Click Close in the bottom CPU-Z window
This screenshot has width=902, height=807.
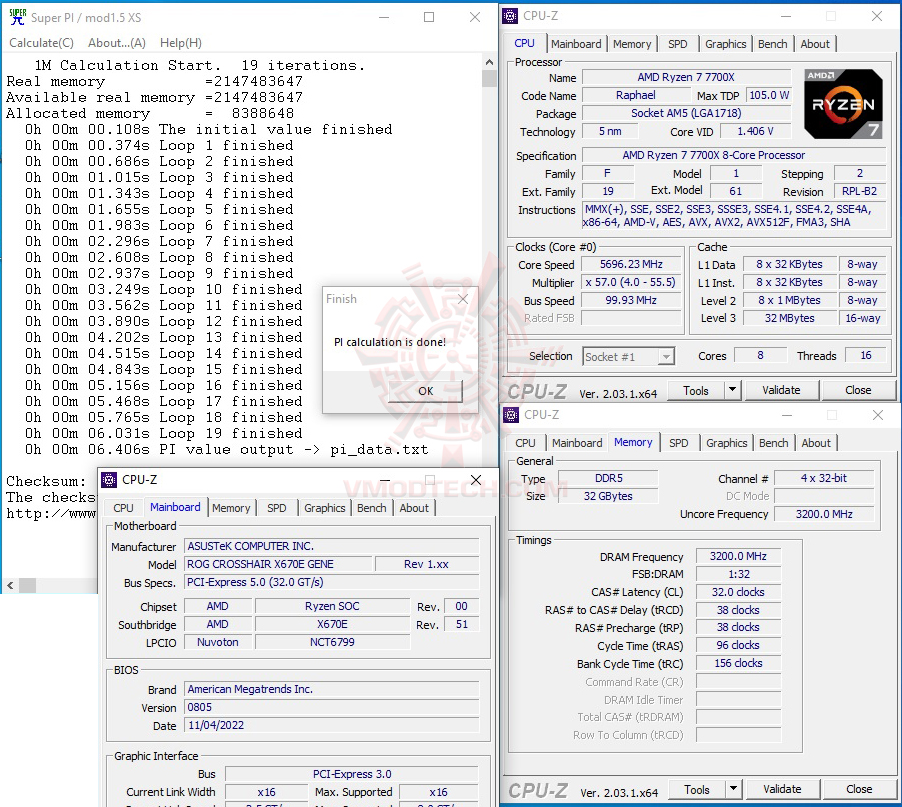[858, 789]
